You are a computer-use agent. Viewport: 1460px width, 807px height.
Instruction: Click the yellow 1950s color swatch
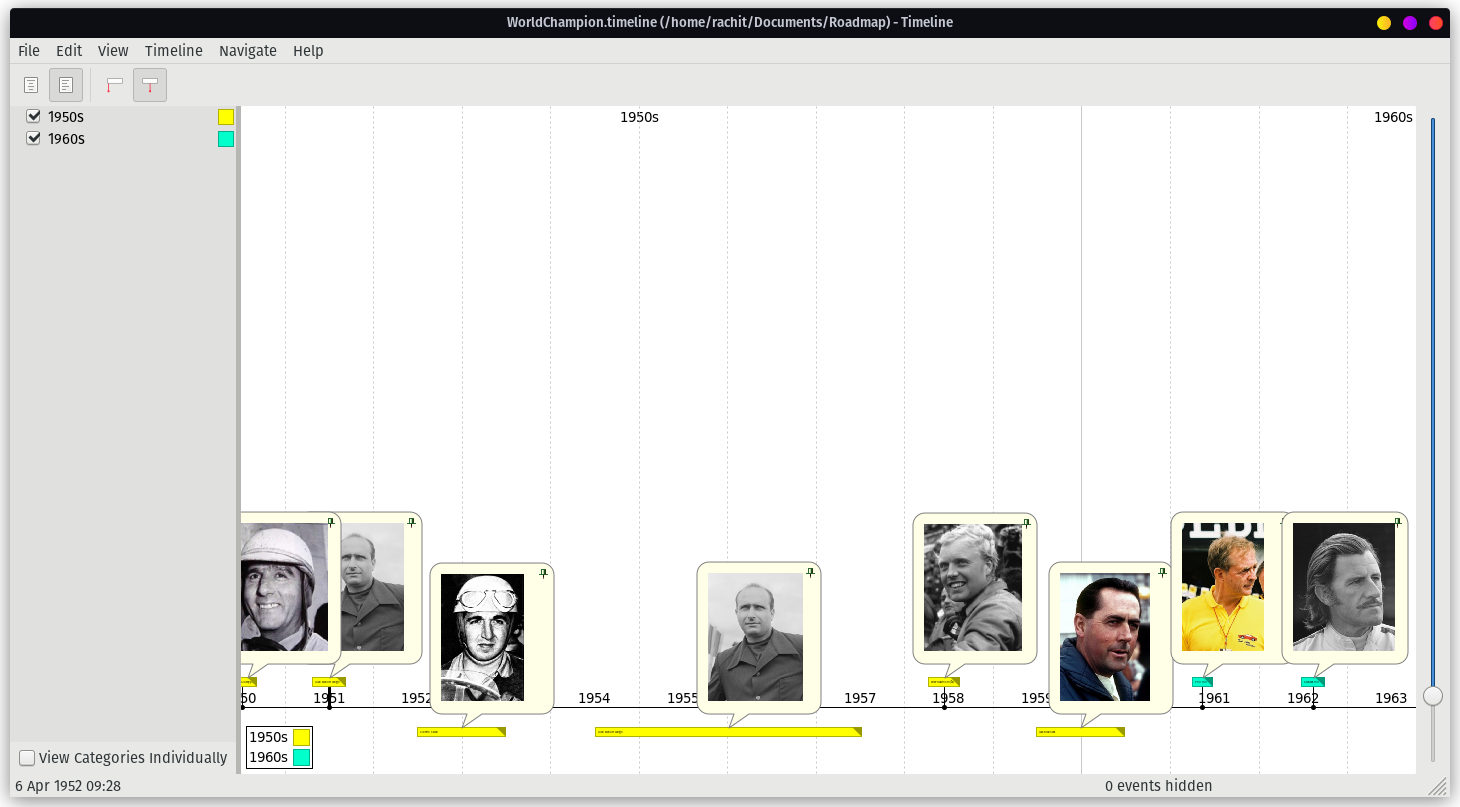225,116
